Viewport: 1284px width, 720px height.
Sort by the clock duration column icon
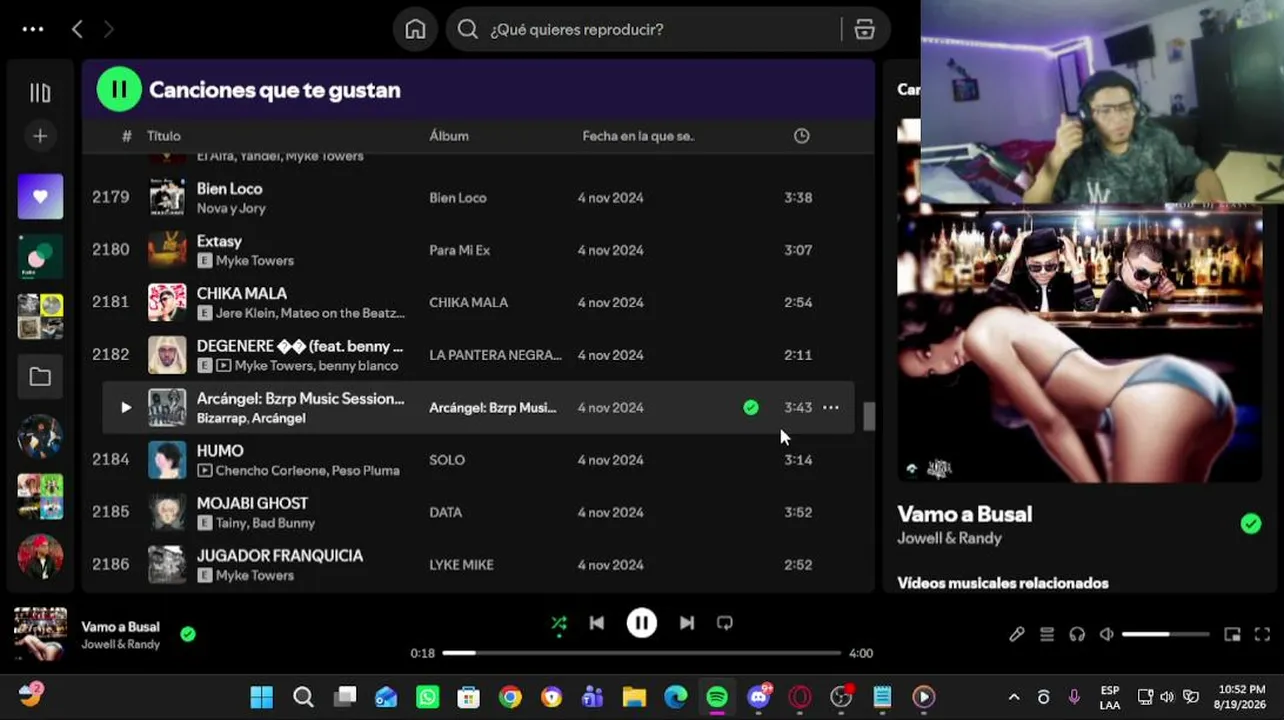[801, 136]
